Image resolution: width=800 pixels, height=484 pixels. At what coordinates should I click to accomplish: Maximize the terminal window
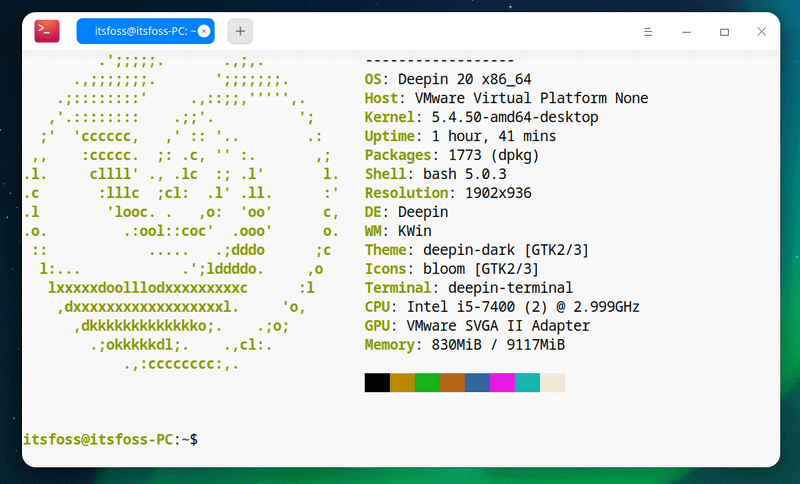(x=724, y=32)
